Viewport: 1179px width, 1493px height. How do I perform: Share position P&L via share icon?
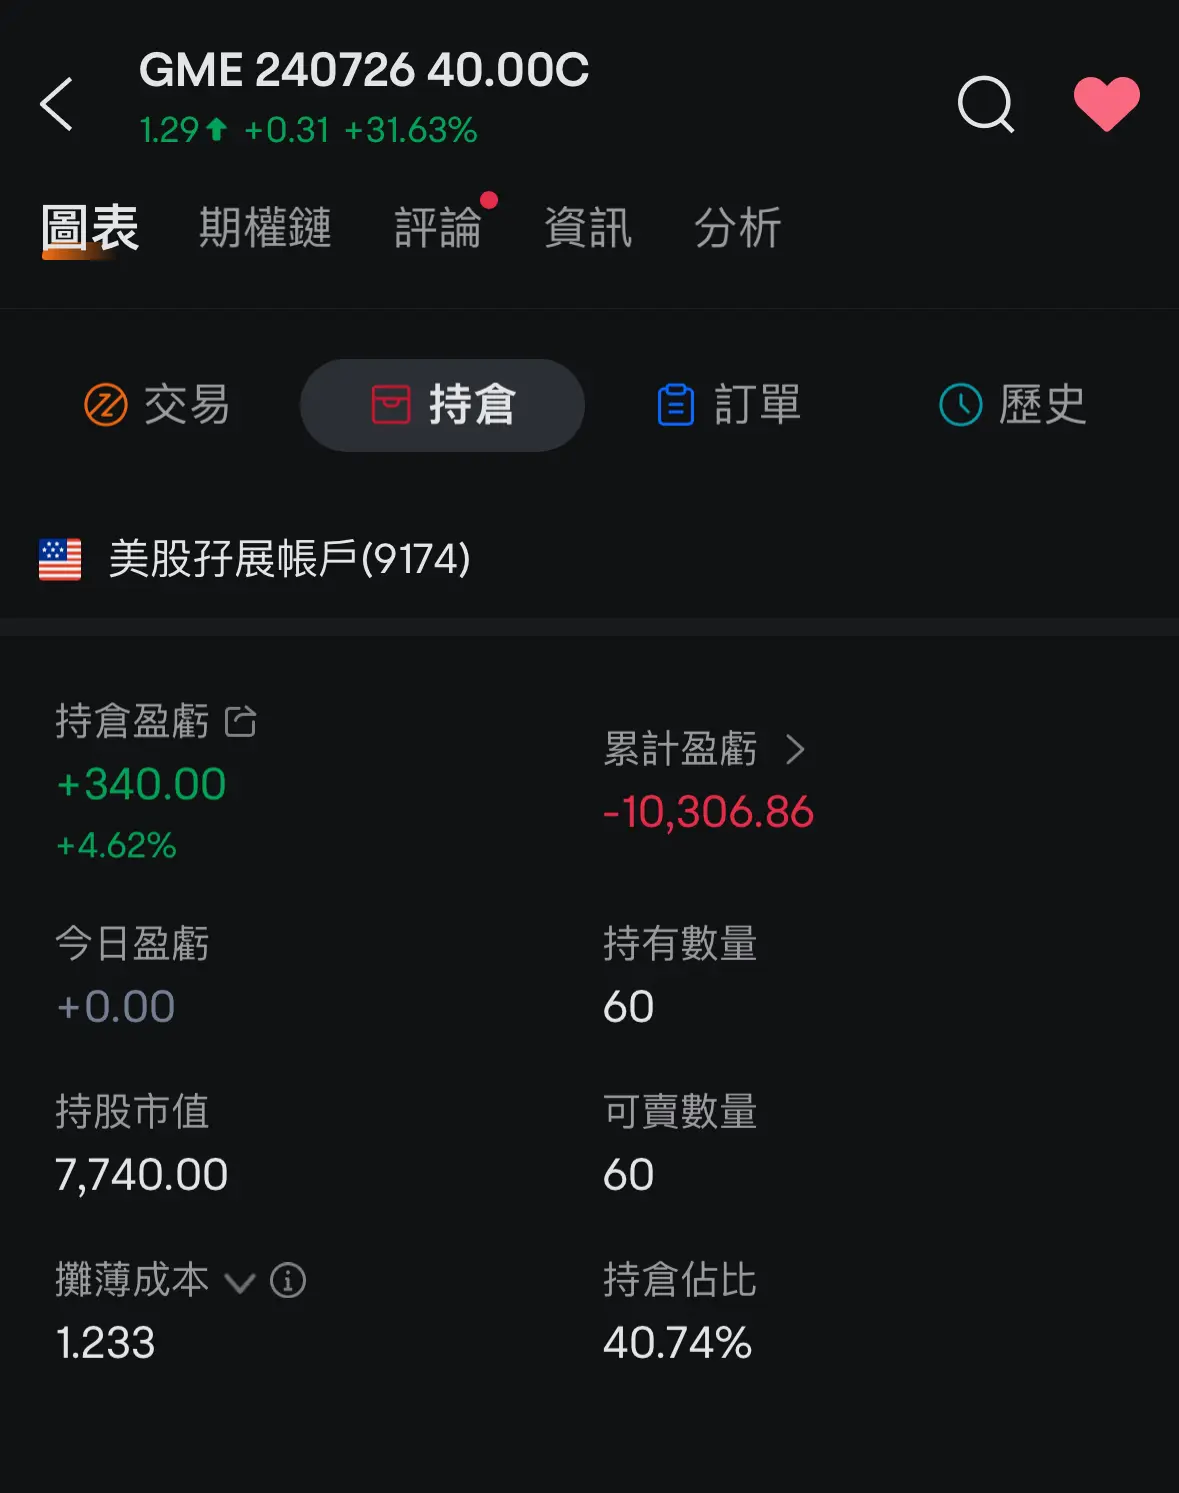(x=241, y=721)
